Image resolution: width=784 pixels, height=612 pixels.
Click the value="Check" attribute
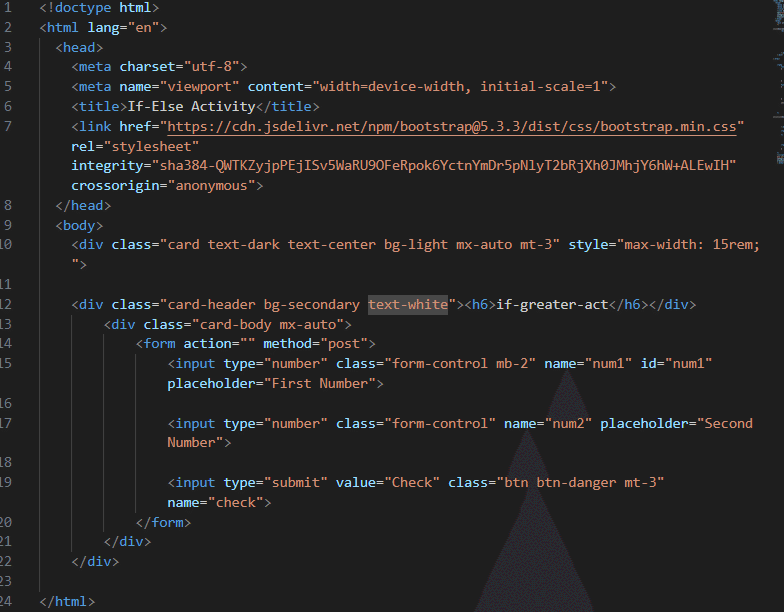388,482
